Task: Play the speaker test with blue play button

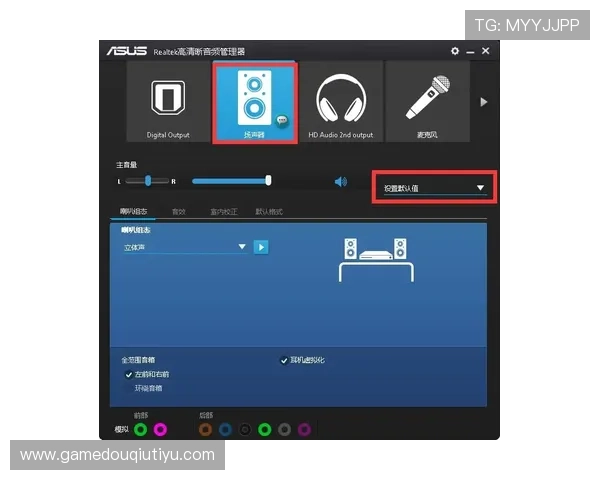Action: coord(261,247)
